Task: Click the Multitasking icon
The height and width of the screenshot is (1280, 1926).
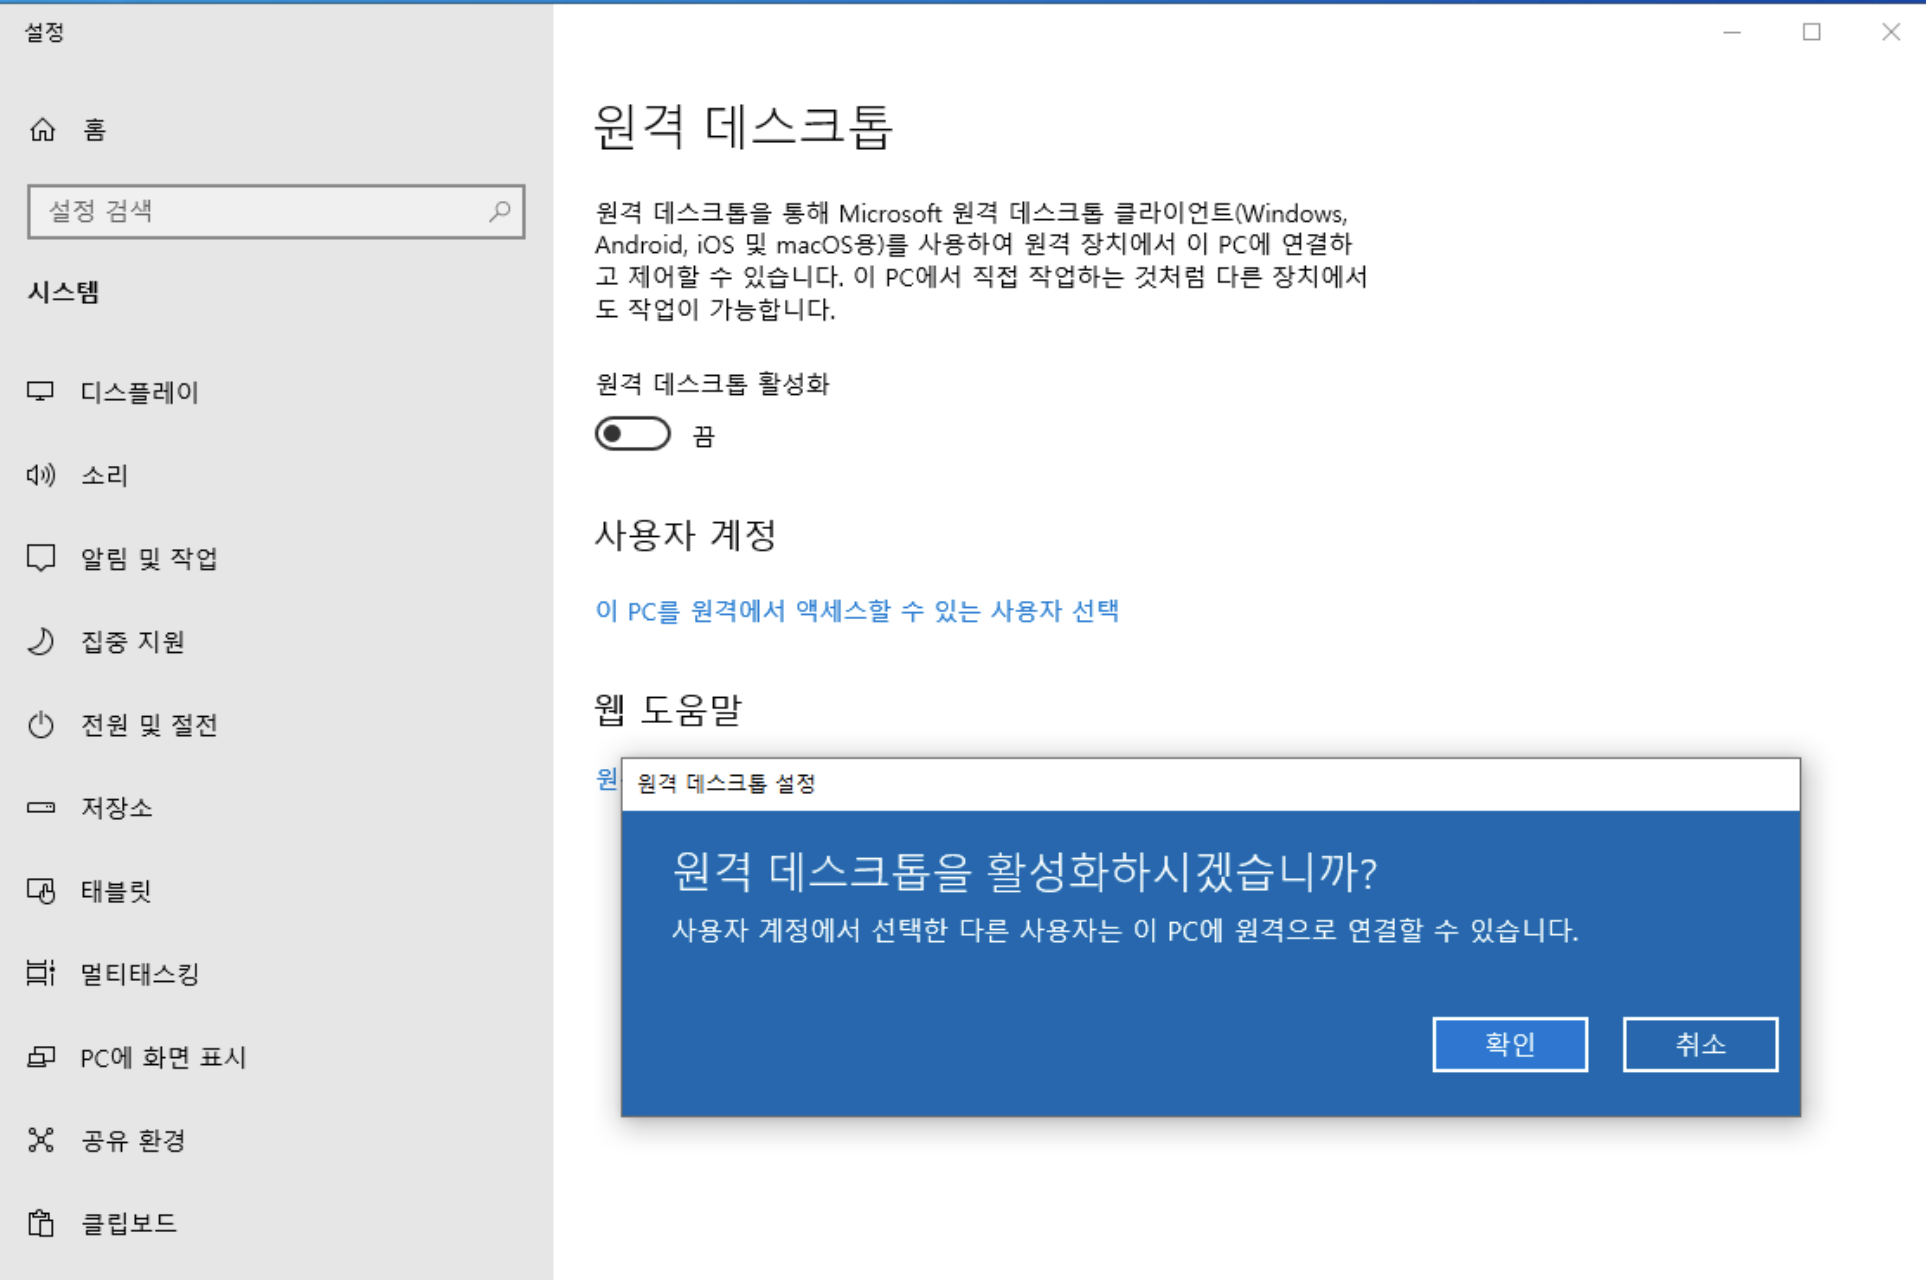Action: 41,973
